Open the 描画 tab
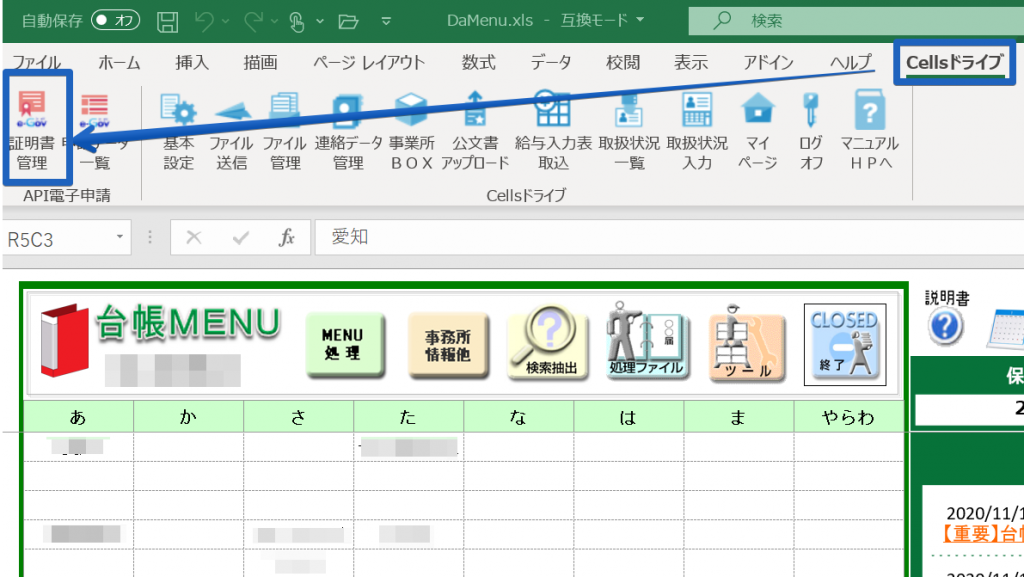 click(260, 62)
